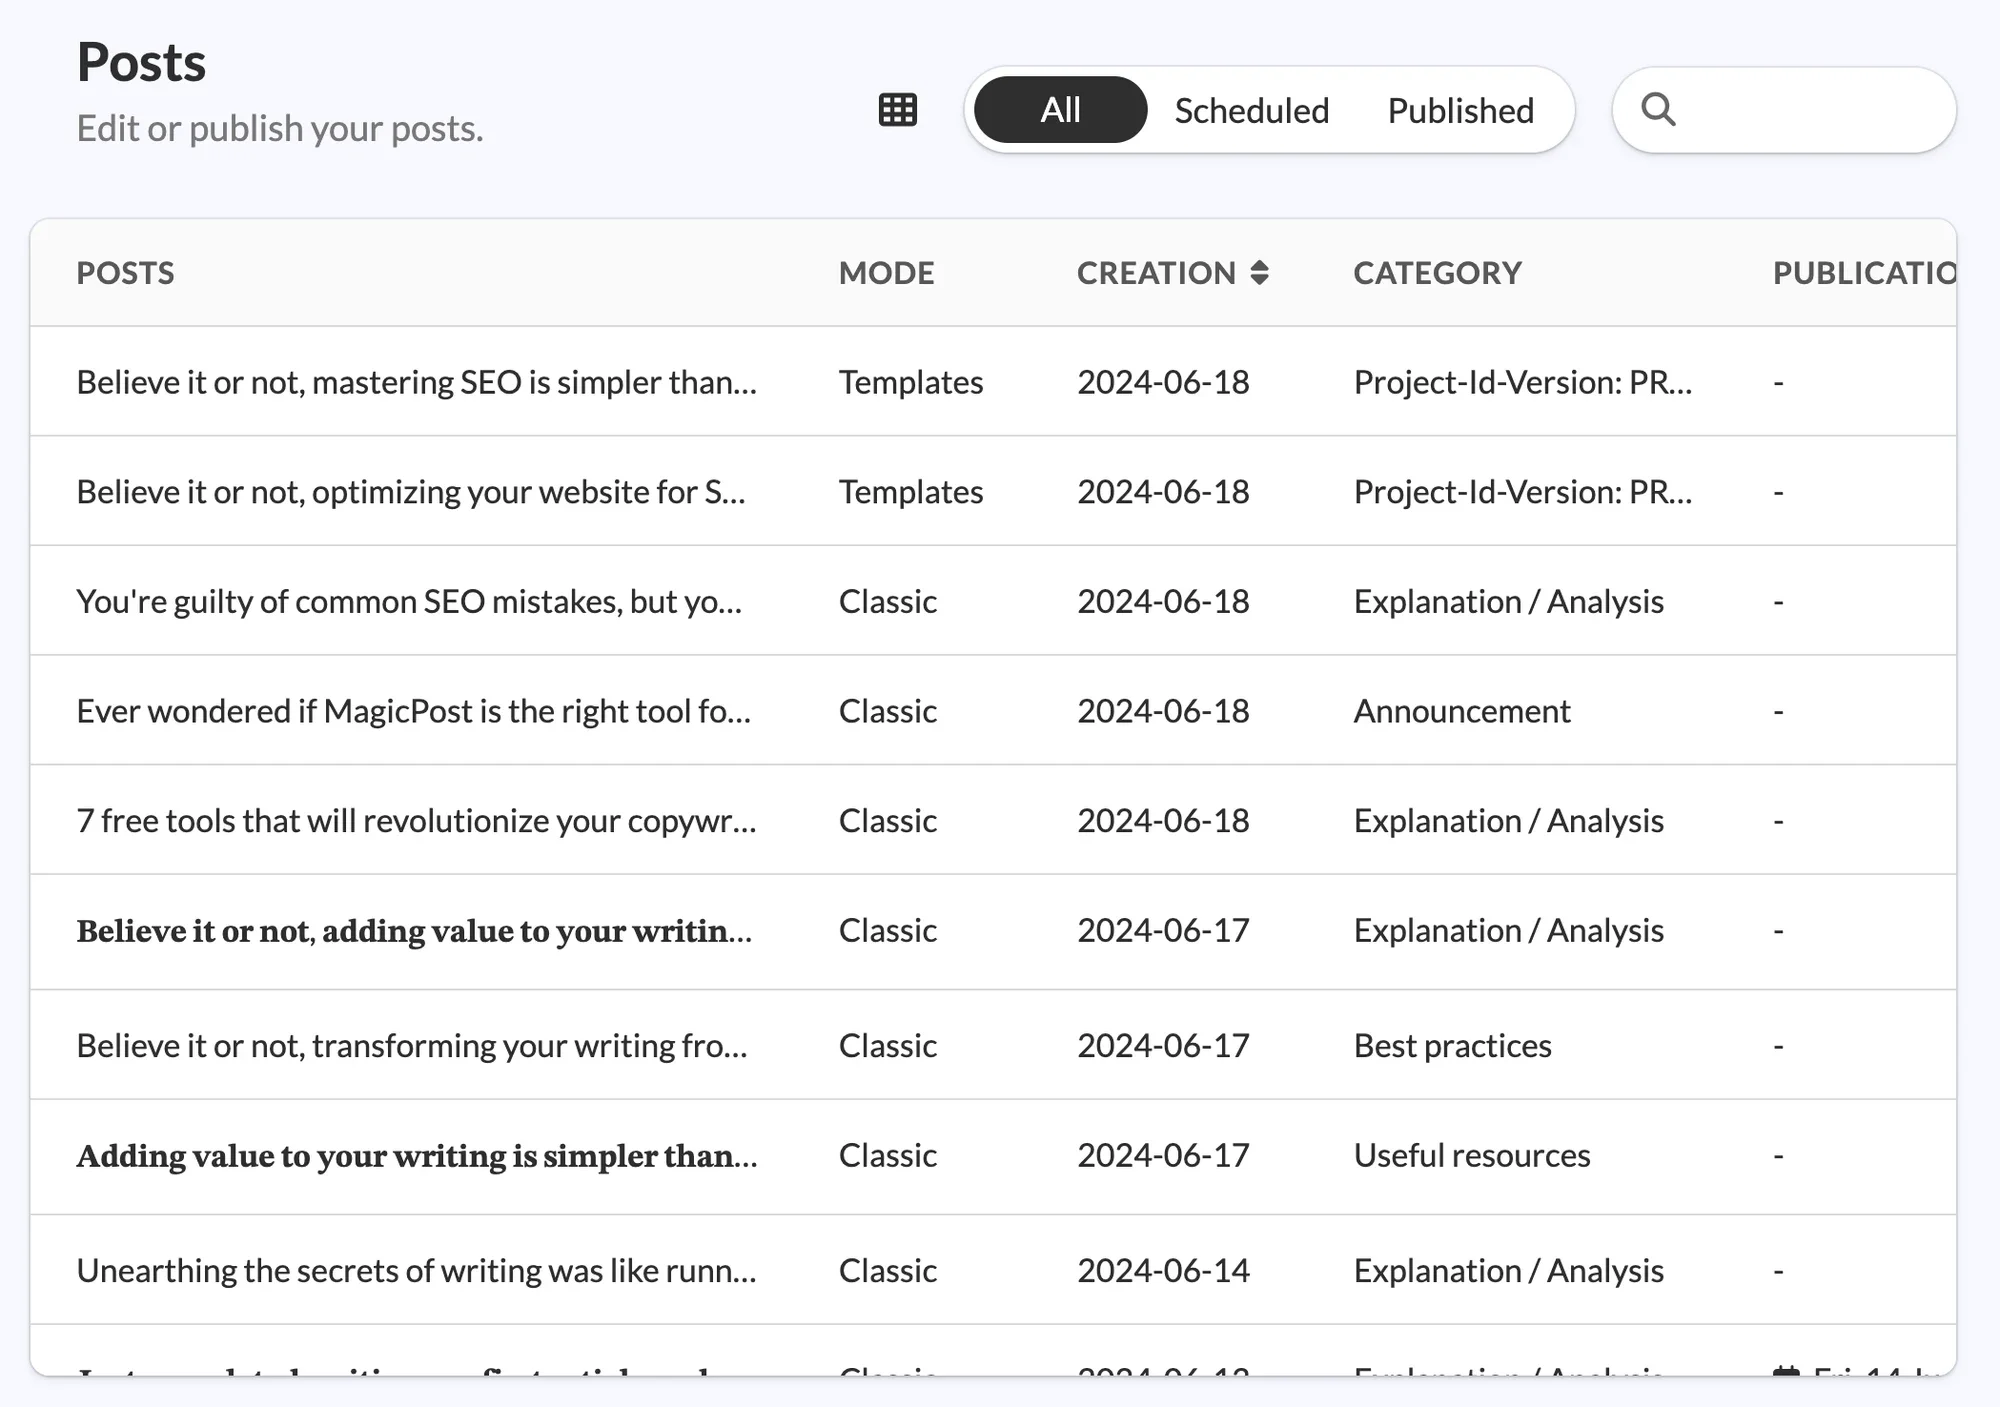
Task: Sort posts by the Creation column
Action: click(1156, 272)
